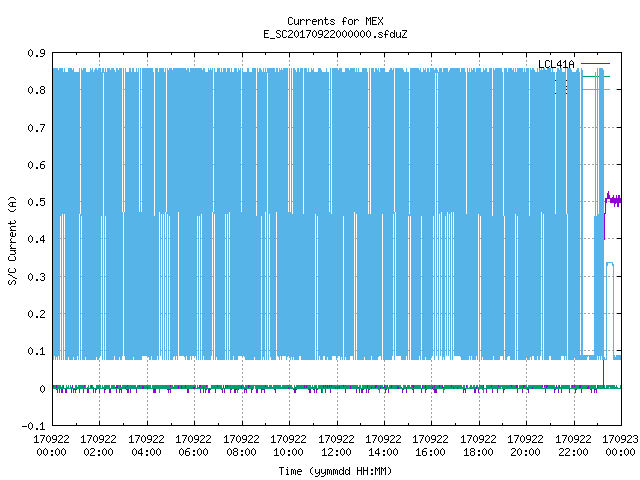Click the y-axis tick label '0.1'
Image resolution: width=640 pixels, height=480 pixels.
[36, 351]
